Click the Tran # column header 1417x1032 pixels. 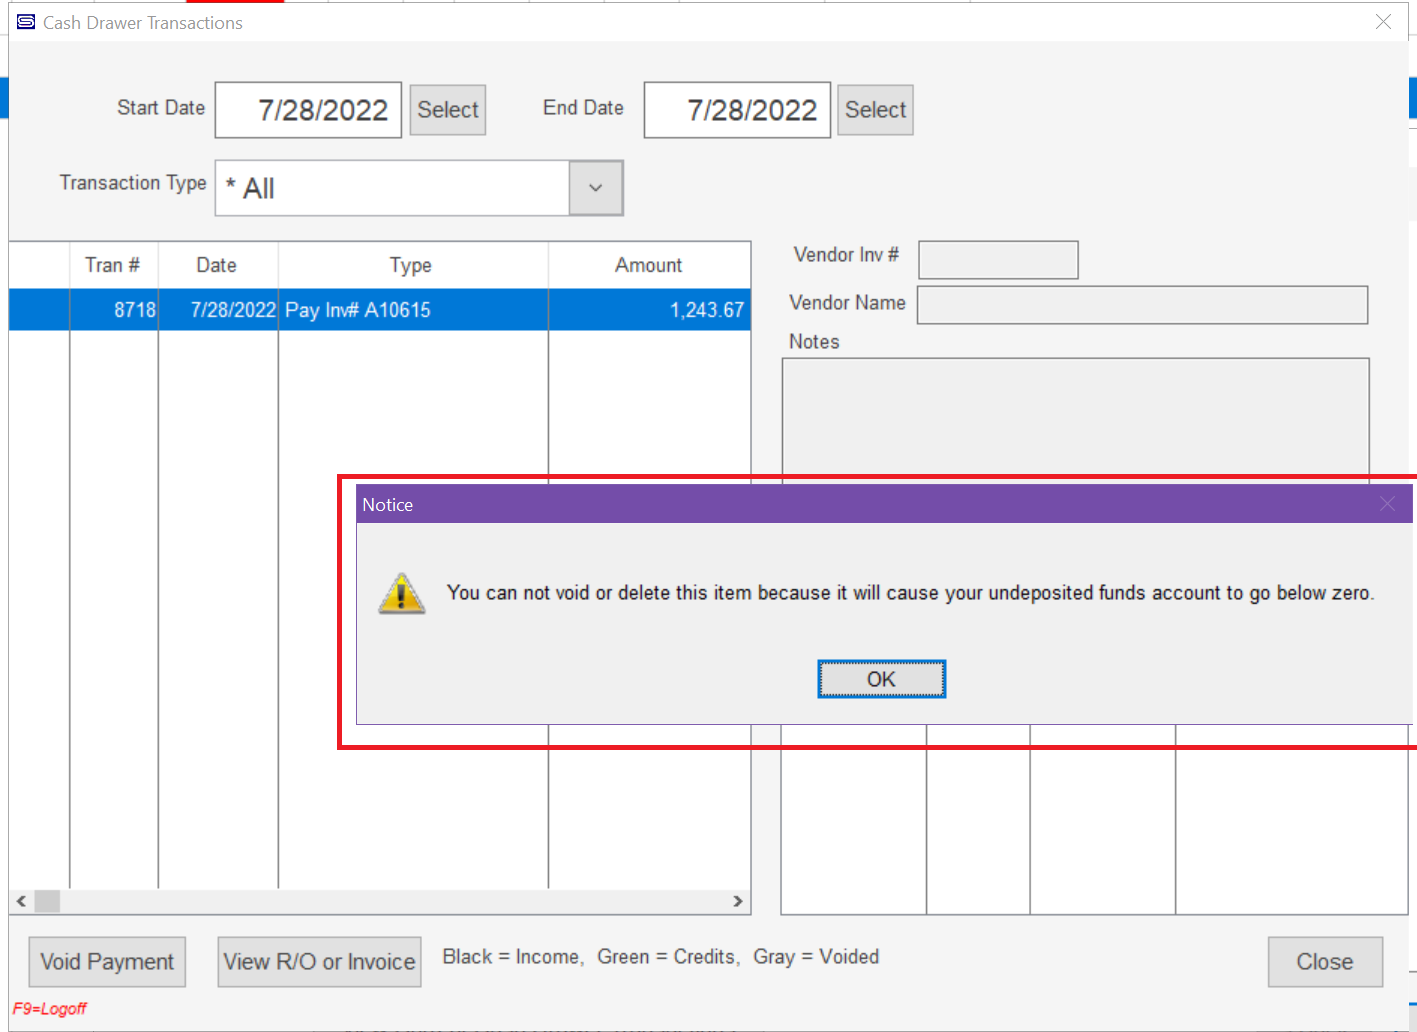tap(112, 265)
